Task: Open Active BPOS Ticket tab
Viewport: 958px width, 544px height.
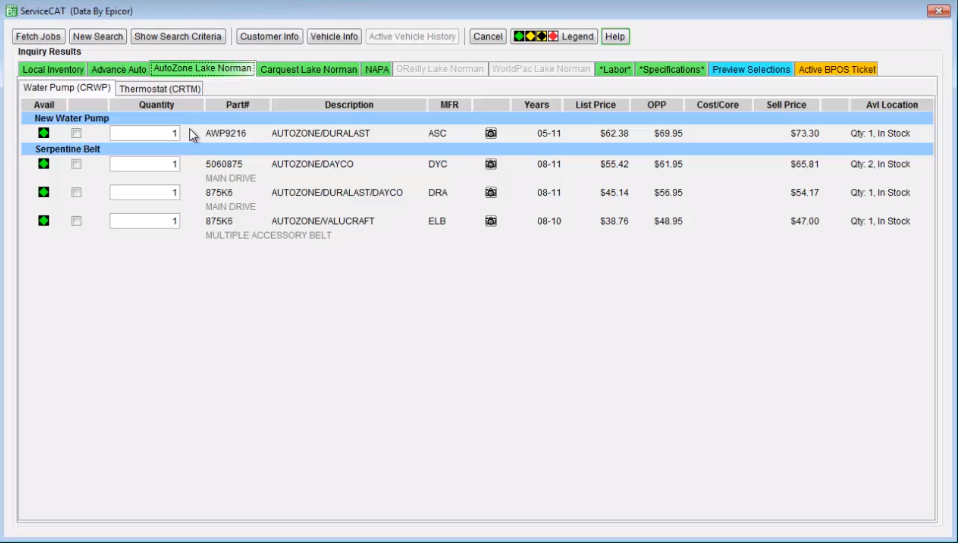Action: (837, 70)
